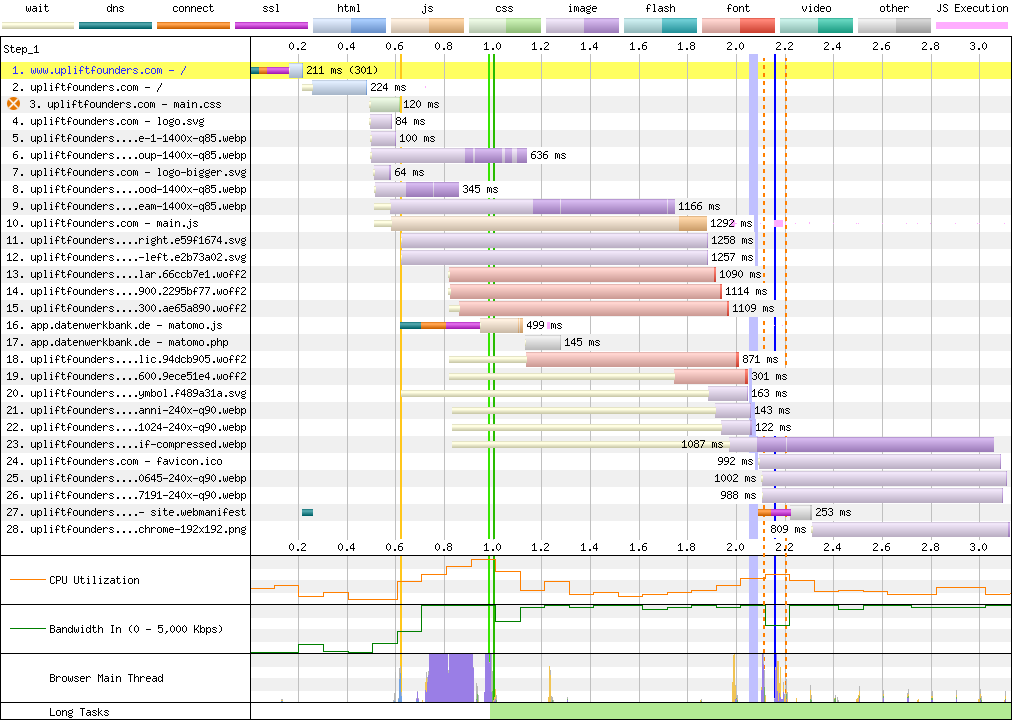The width and height of the screenshot is (1012, 720).
Task: Click the Step_1 label
Action: (21, 49)
